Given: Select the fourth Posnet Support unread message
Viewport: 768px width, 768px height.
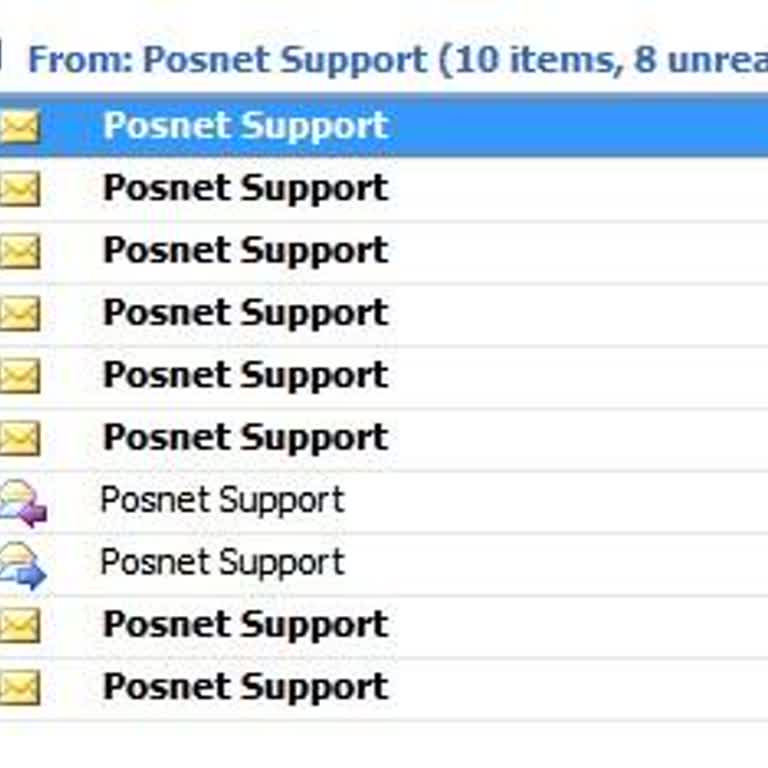Looking at the screenshot, I should pyautogui.click(x=245, y=313).
